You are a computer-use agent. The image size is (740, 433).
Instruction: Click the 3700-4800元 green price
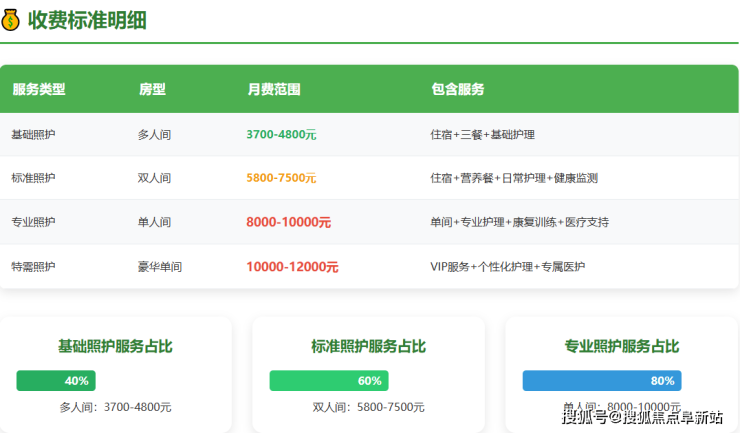[x=281, y=134]
